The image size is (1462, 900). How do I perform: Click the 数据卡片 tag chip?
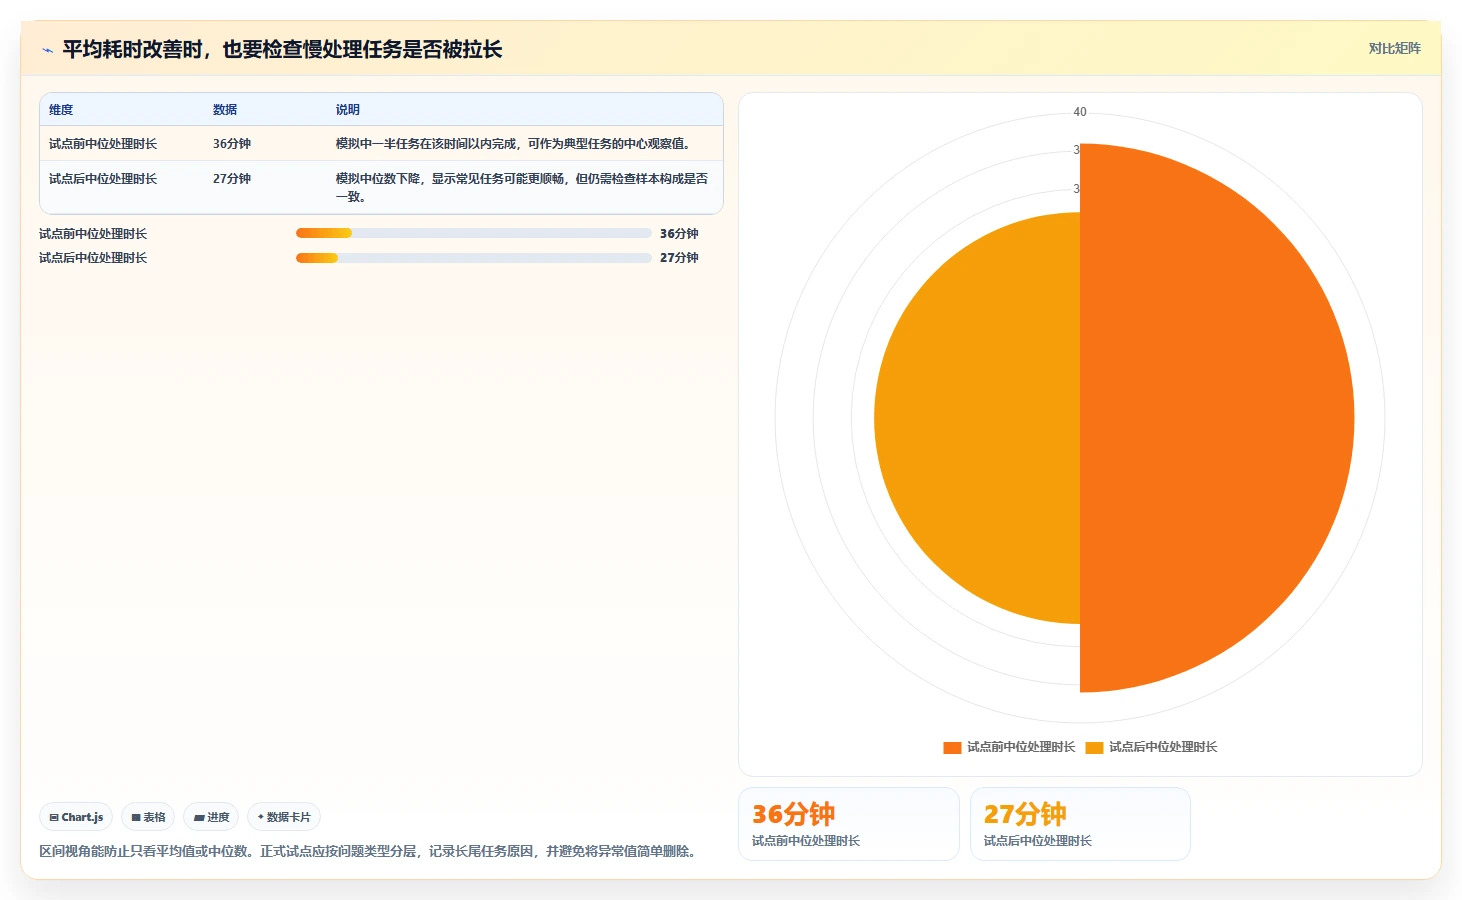(x=284, y=817)
